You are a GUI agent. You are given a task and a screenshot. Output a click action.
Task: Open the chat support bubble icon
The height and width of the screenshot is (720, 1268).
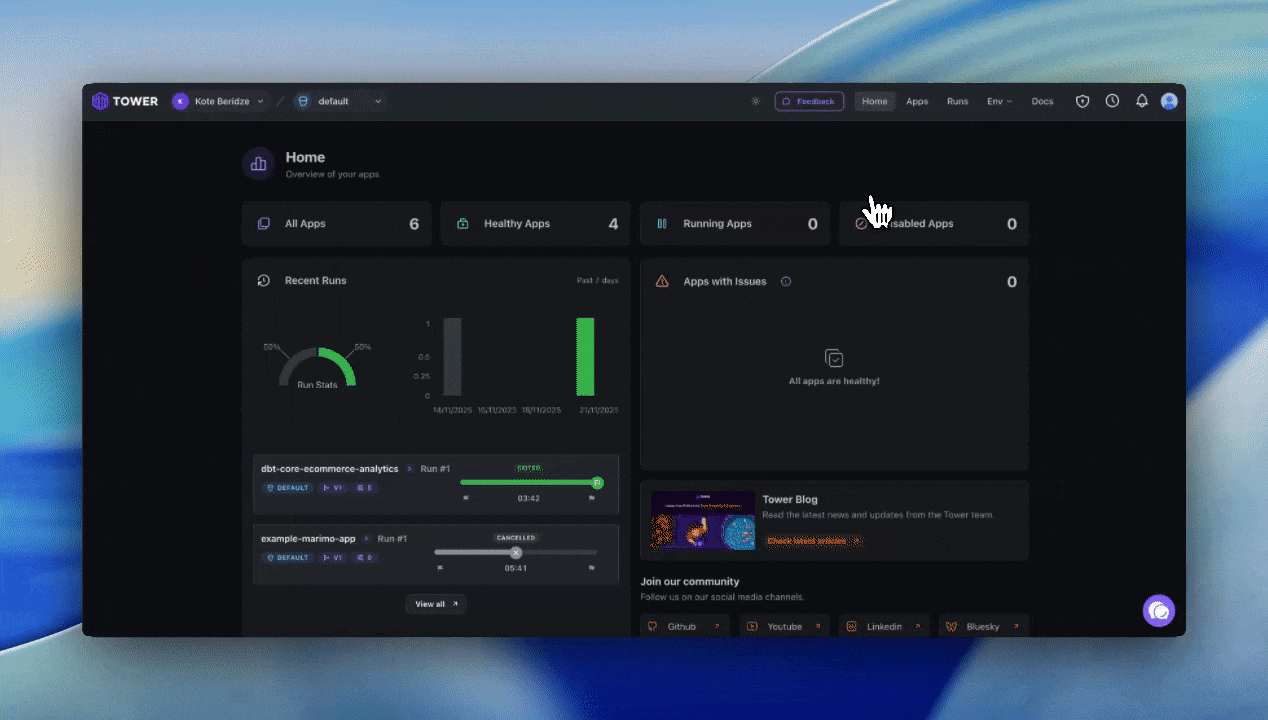1159,610
